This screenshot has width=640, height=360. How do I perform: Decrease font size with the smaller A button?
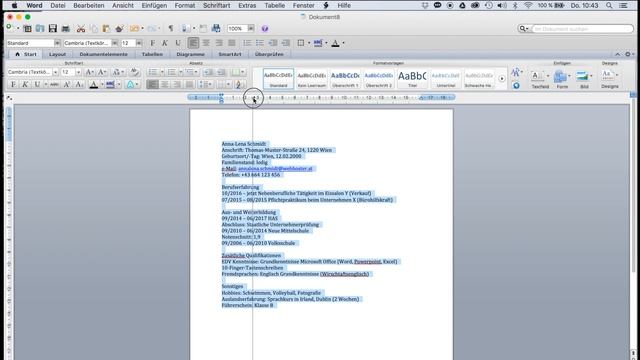102,72
